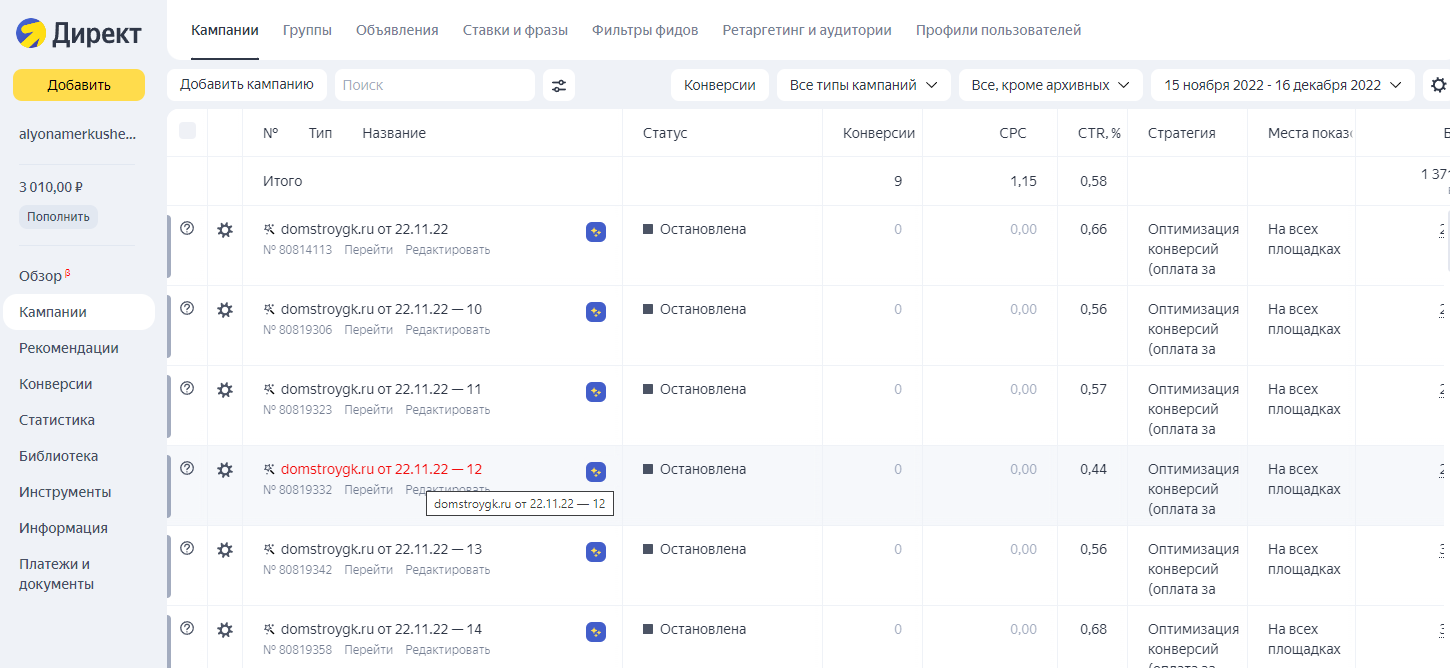The image size is (1450, 668).
Task: Click Редактировать under campaign 80814113
Action: tap(448, 250)
